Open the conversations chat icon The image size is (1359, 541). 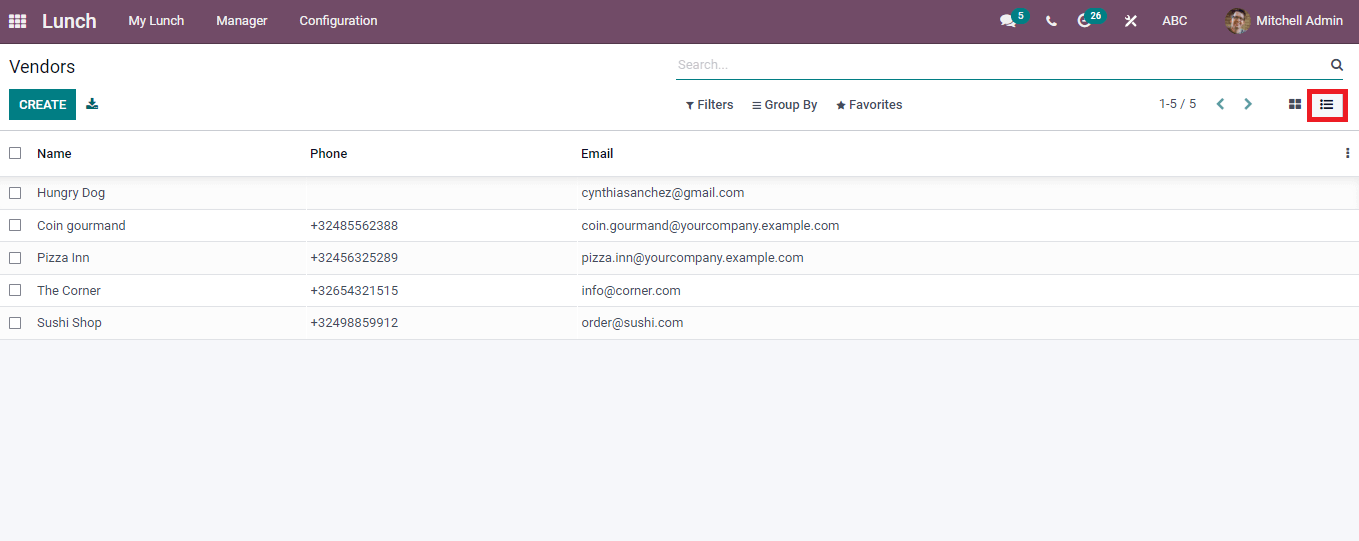tap(1008, 21)
